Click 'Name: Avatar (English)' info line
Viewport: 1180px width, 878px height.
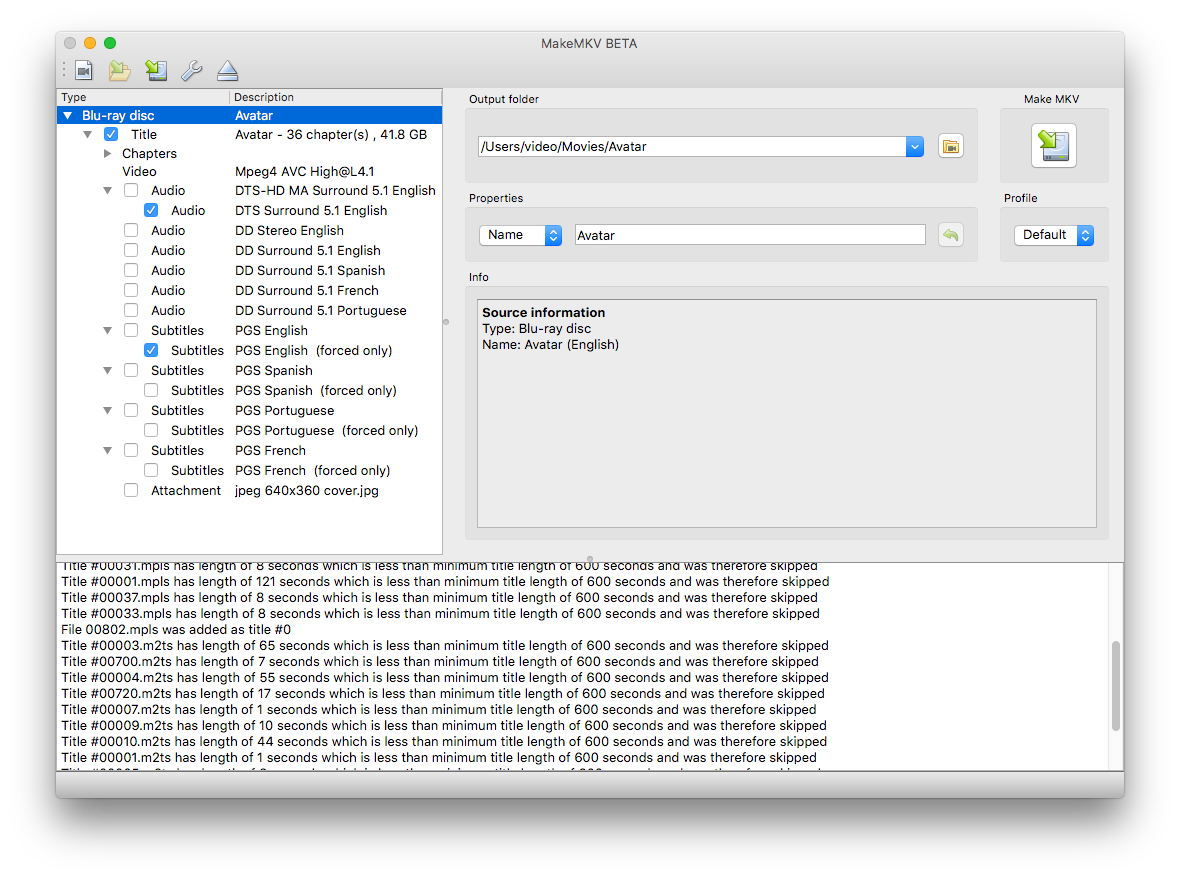coord(550,345)
